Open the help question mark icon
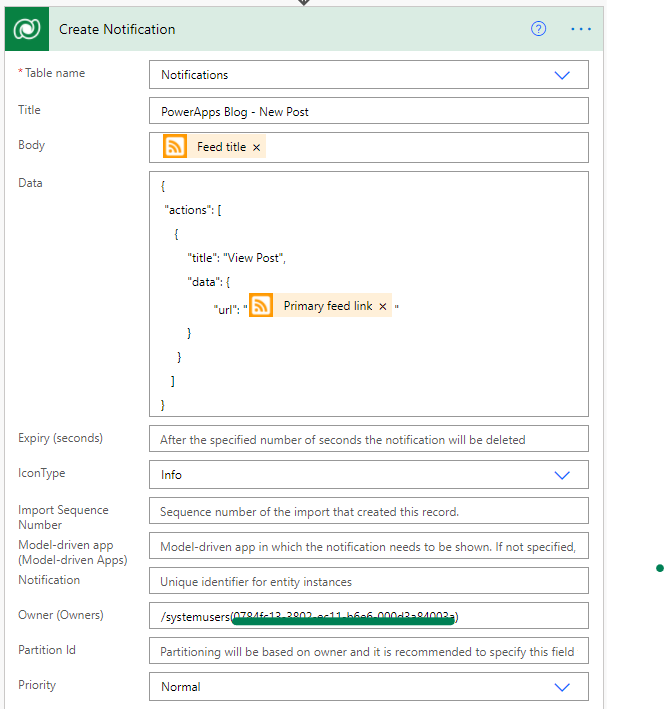665x709 pixels. 538,29
